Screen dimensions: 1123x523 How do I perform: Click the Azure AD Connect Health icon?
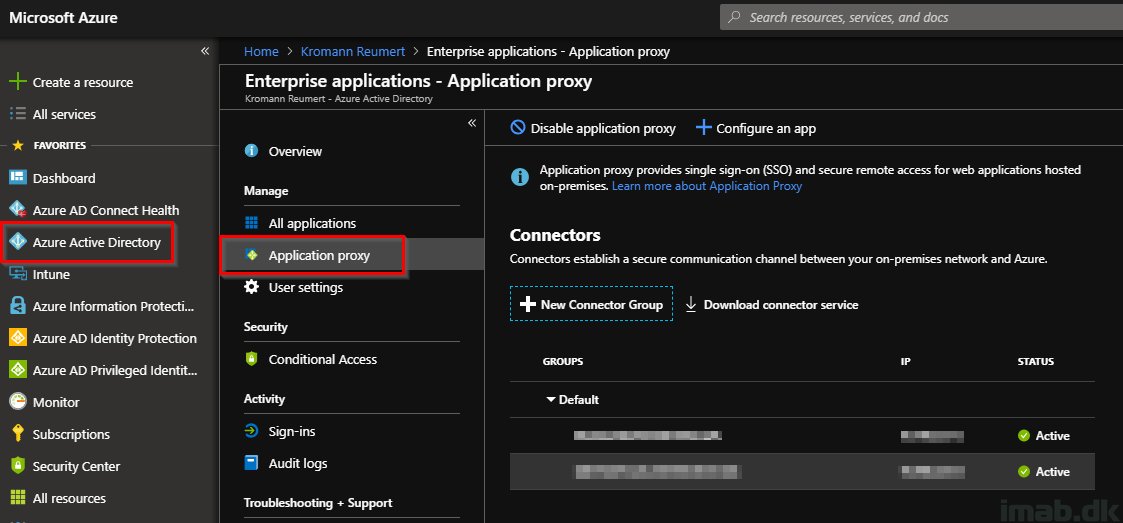tap(17, 210)
